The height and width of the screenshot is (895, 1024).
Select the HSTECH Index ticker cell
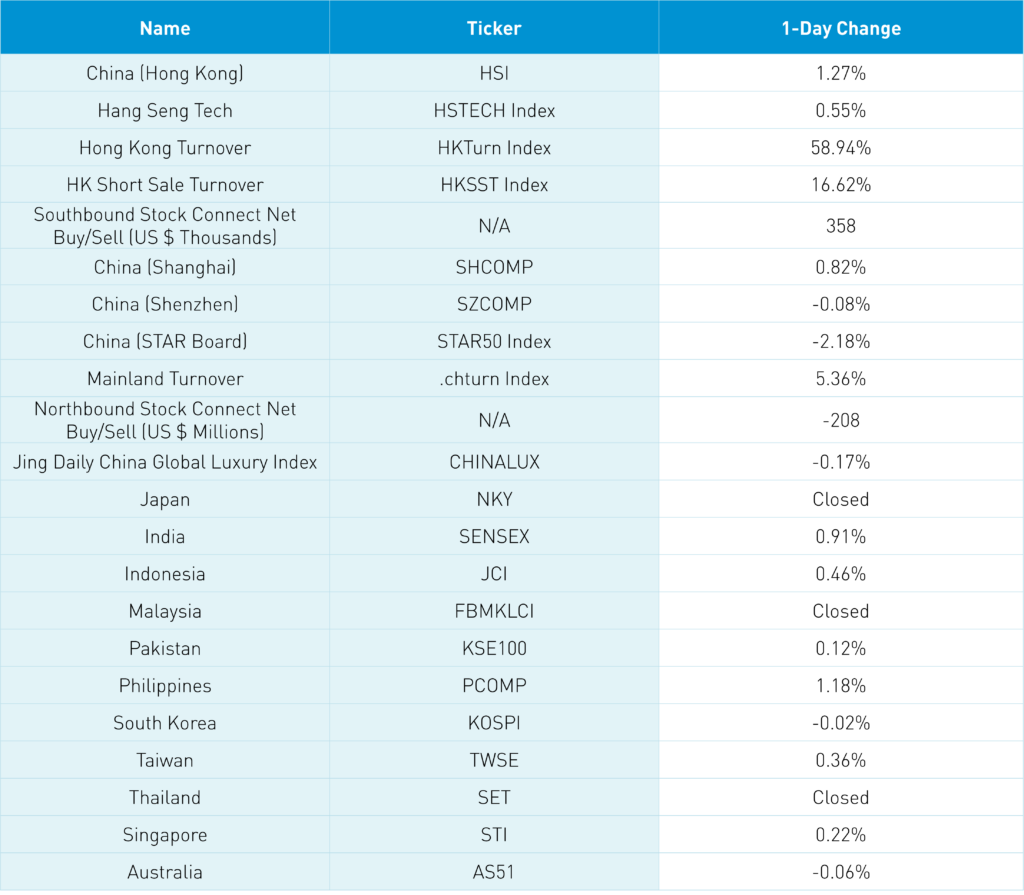pyautogui.click(x=494, y=110)
